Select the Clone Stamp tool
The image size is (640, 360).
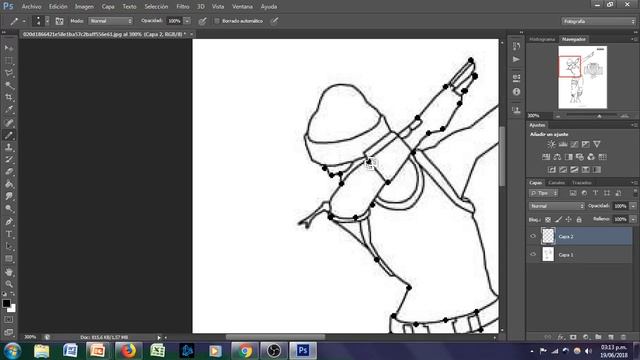(x=9, y=147)
